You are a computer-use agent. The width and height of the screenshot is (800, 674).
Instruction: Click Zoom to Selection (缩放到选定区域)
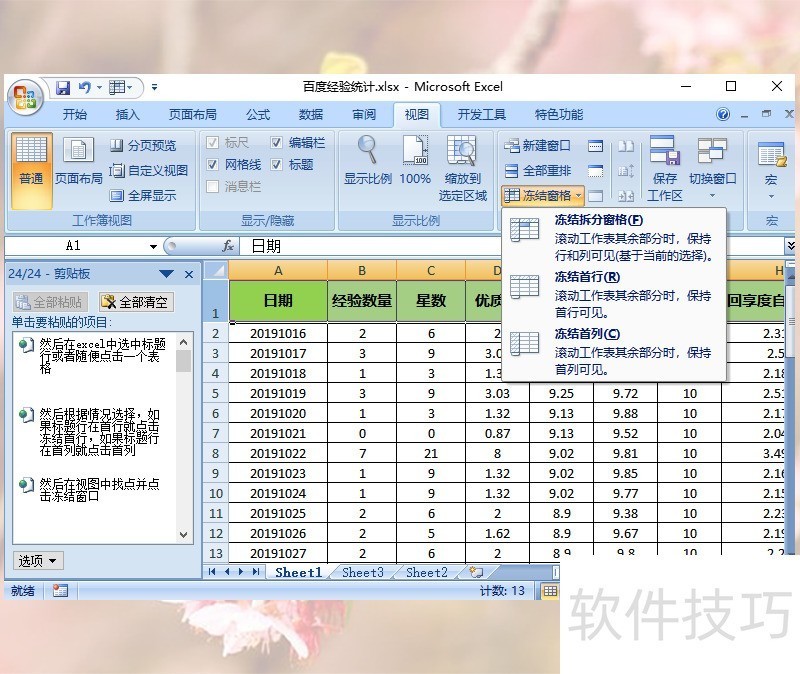(x=463, y=168)
